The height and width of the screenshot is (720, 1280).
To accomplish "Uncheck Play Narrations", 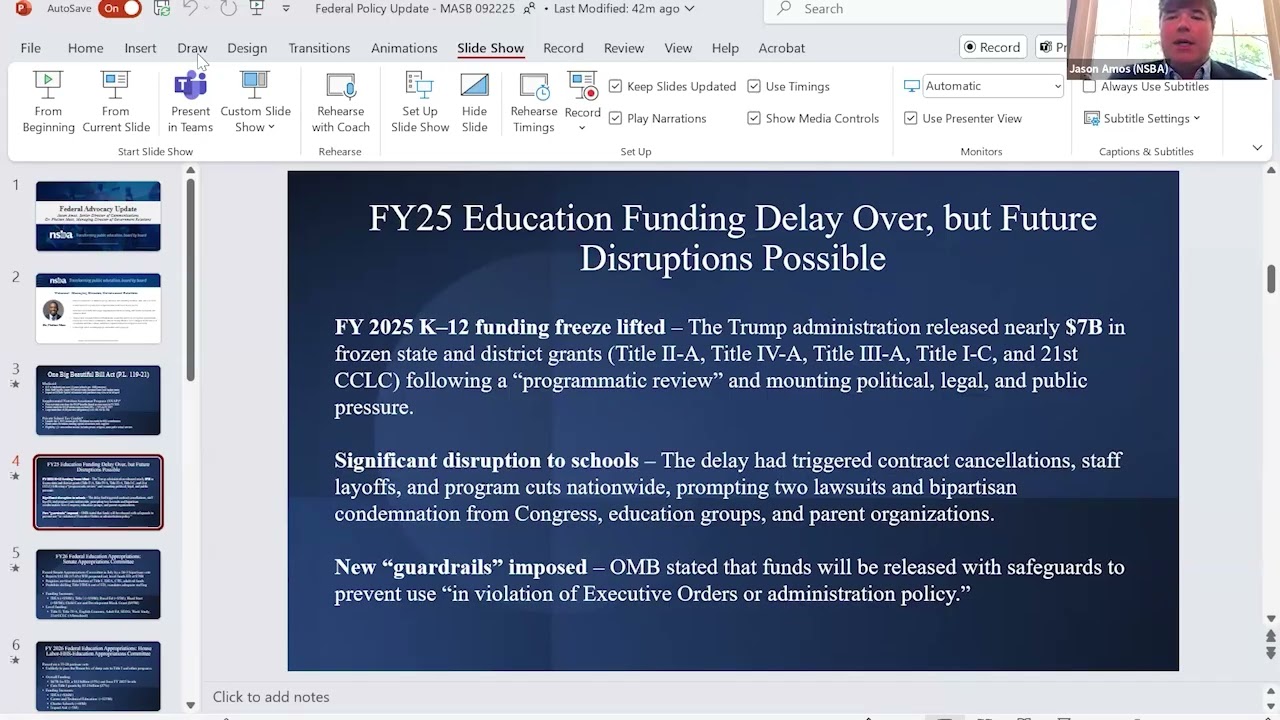I will pyautogui.click(x=615, y=118).
